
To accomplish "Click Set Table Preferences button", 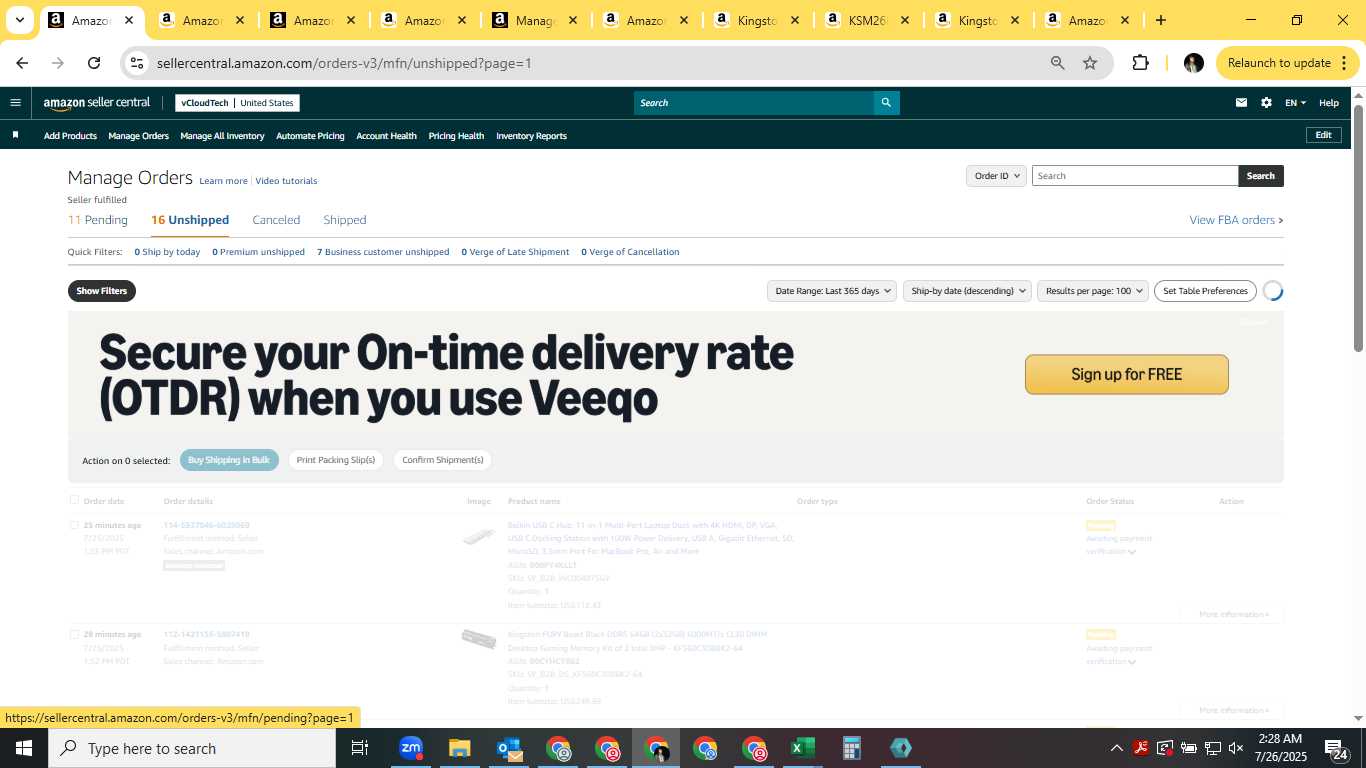I will point(1206,291).
